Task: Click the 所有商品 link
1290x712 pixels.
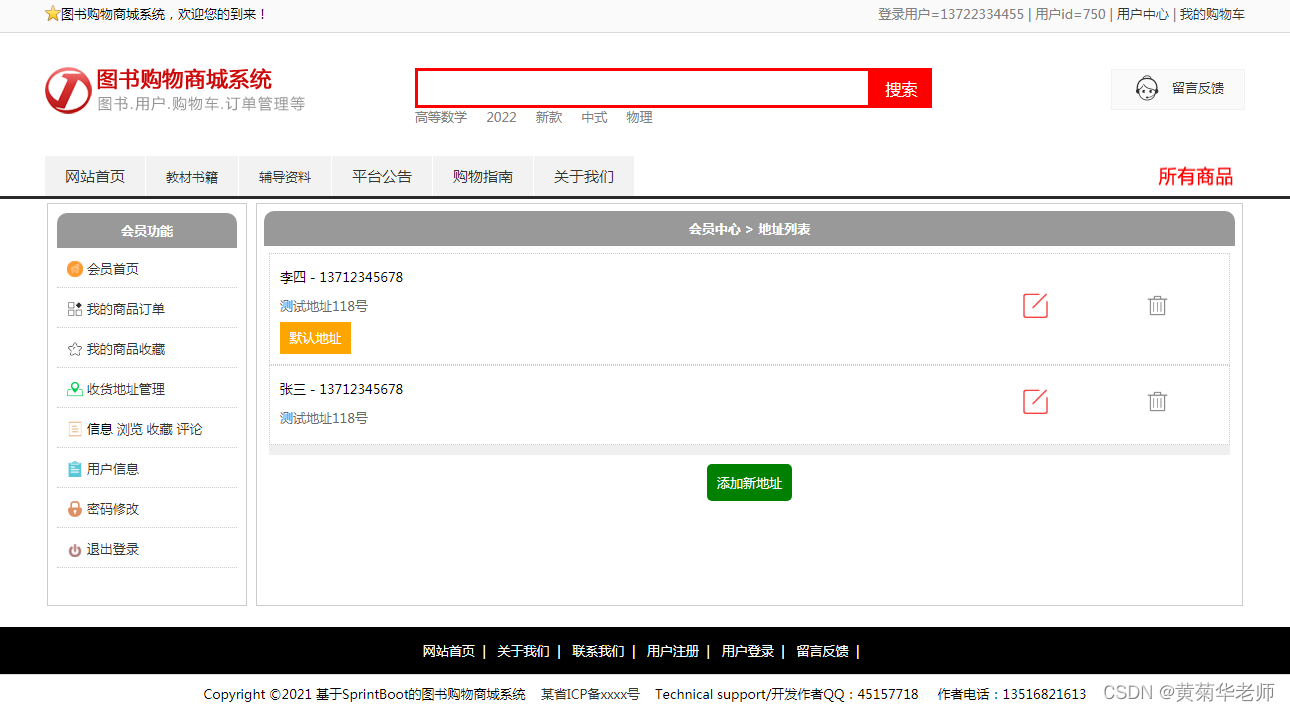Action: coord(1195,177)
